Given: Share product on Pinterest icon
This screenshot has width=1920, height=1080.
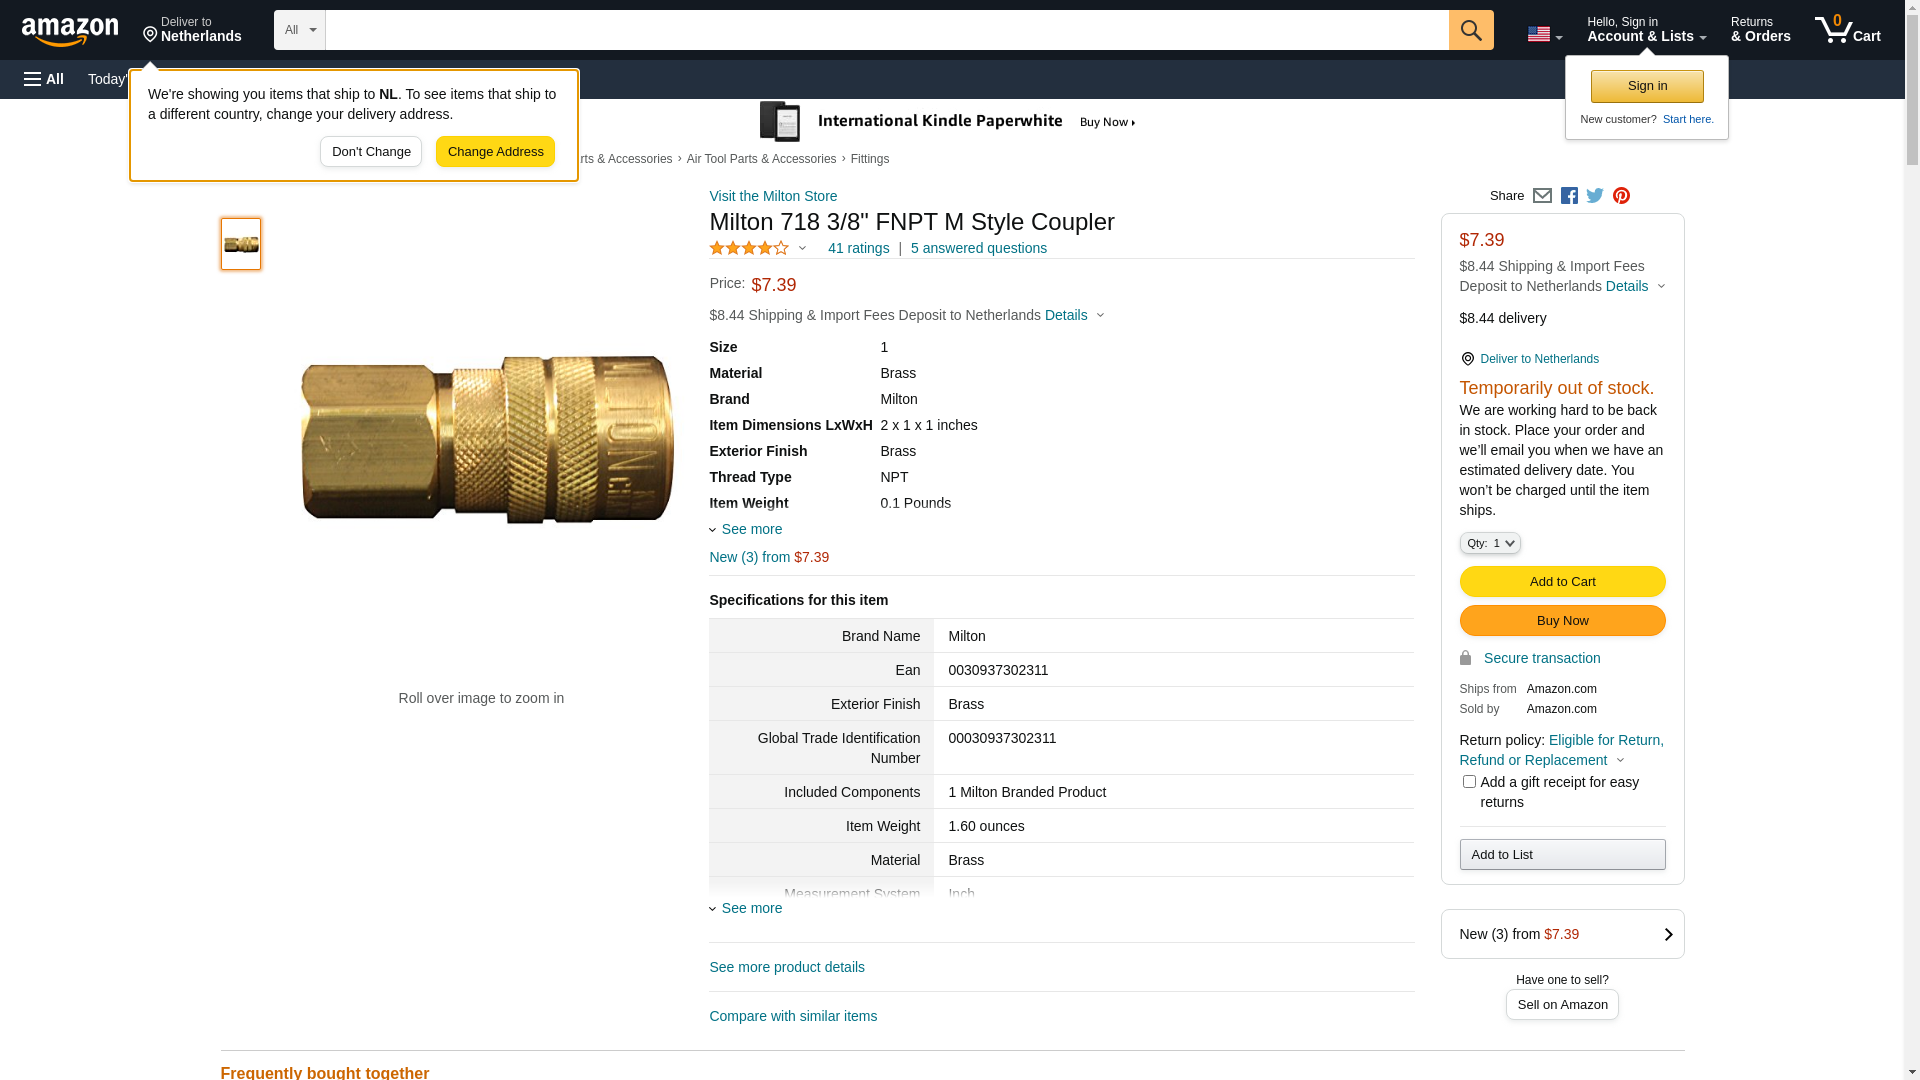Looking at the screenshot, I should pos(1621,196).
